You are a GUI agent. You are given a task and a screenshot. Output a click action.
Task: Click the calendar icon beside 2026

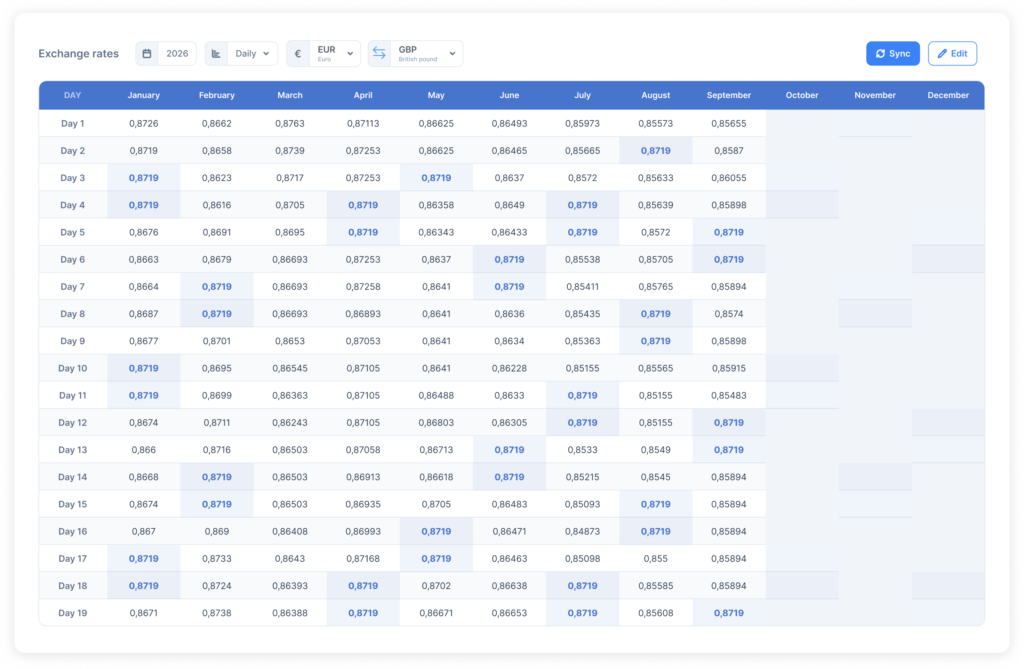147,54
